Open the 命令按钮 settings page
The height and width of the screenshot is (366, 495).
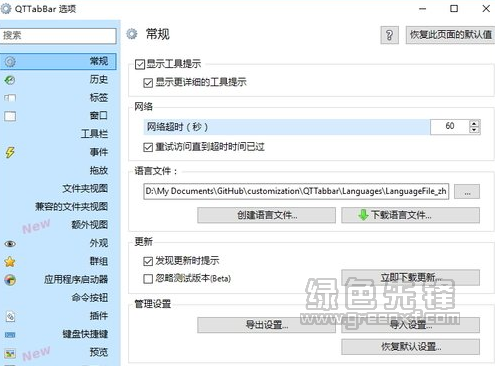(58, 298)
